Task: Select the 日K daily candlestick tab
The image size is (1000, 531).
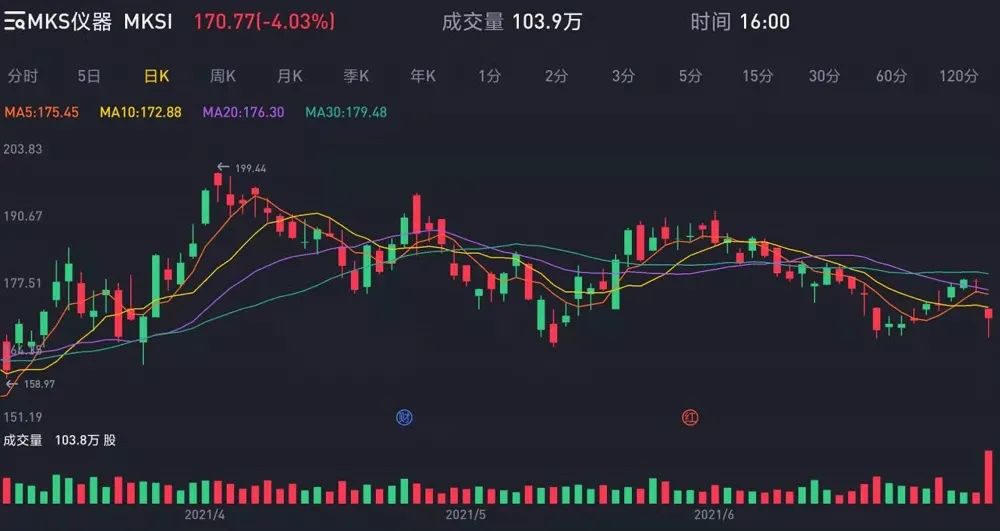Action: (156, 77)
